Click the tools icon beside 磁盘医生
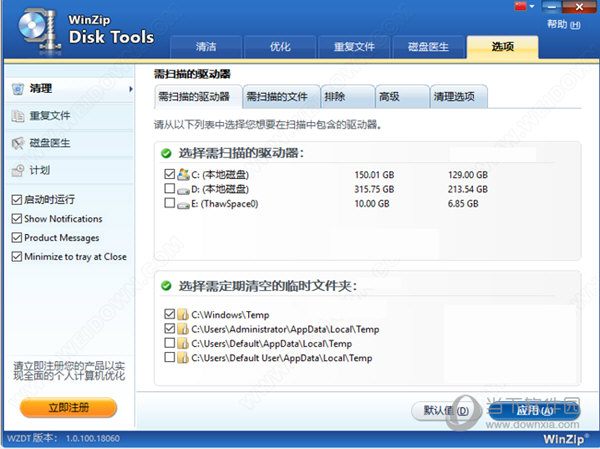 point(18,143)
